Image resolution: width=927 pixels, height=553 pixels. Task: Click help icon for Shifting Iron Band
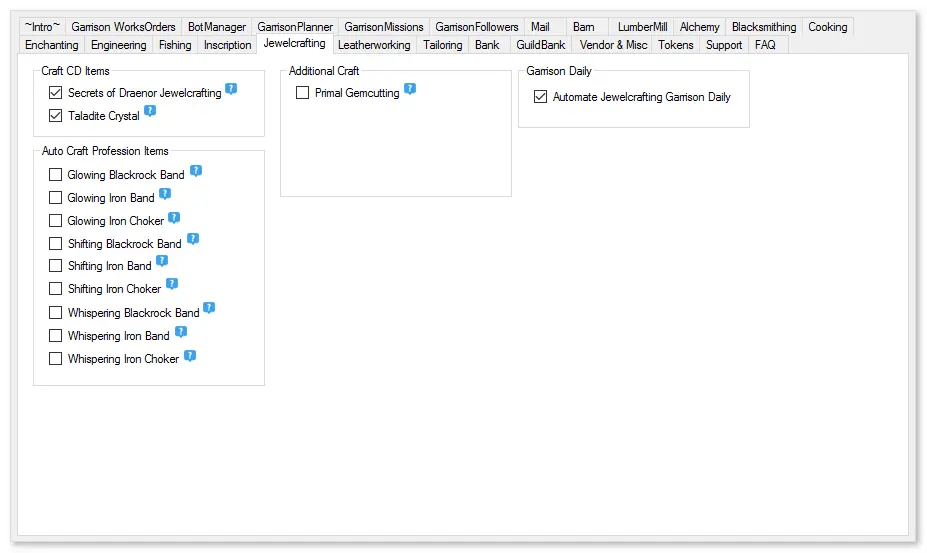point(162,261)
